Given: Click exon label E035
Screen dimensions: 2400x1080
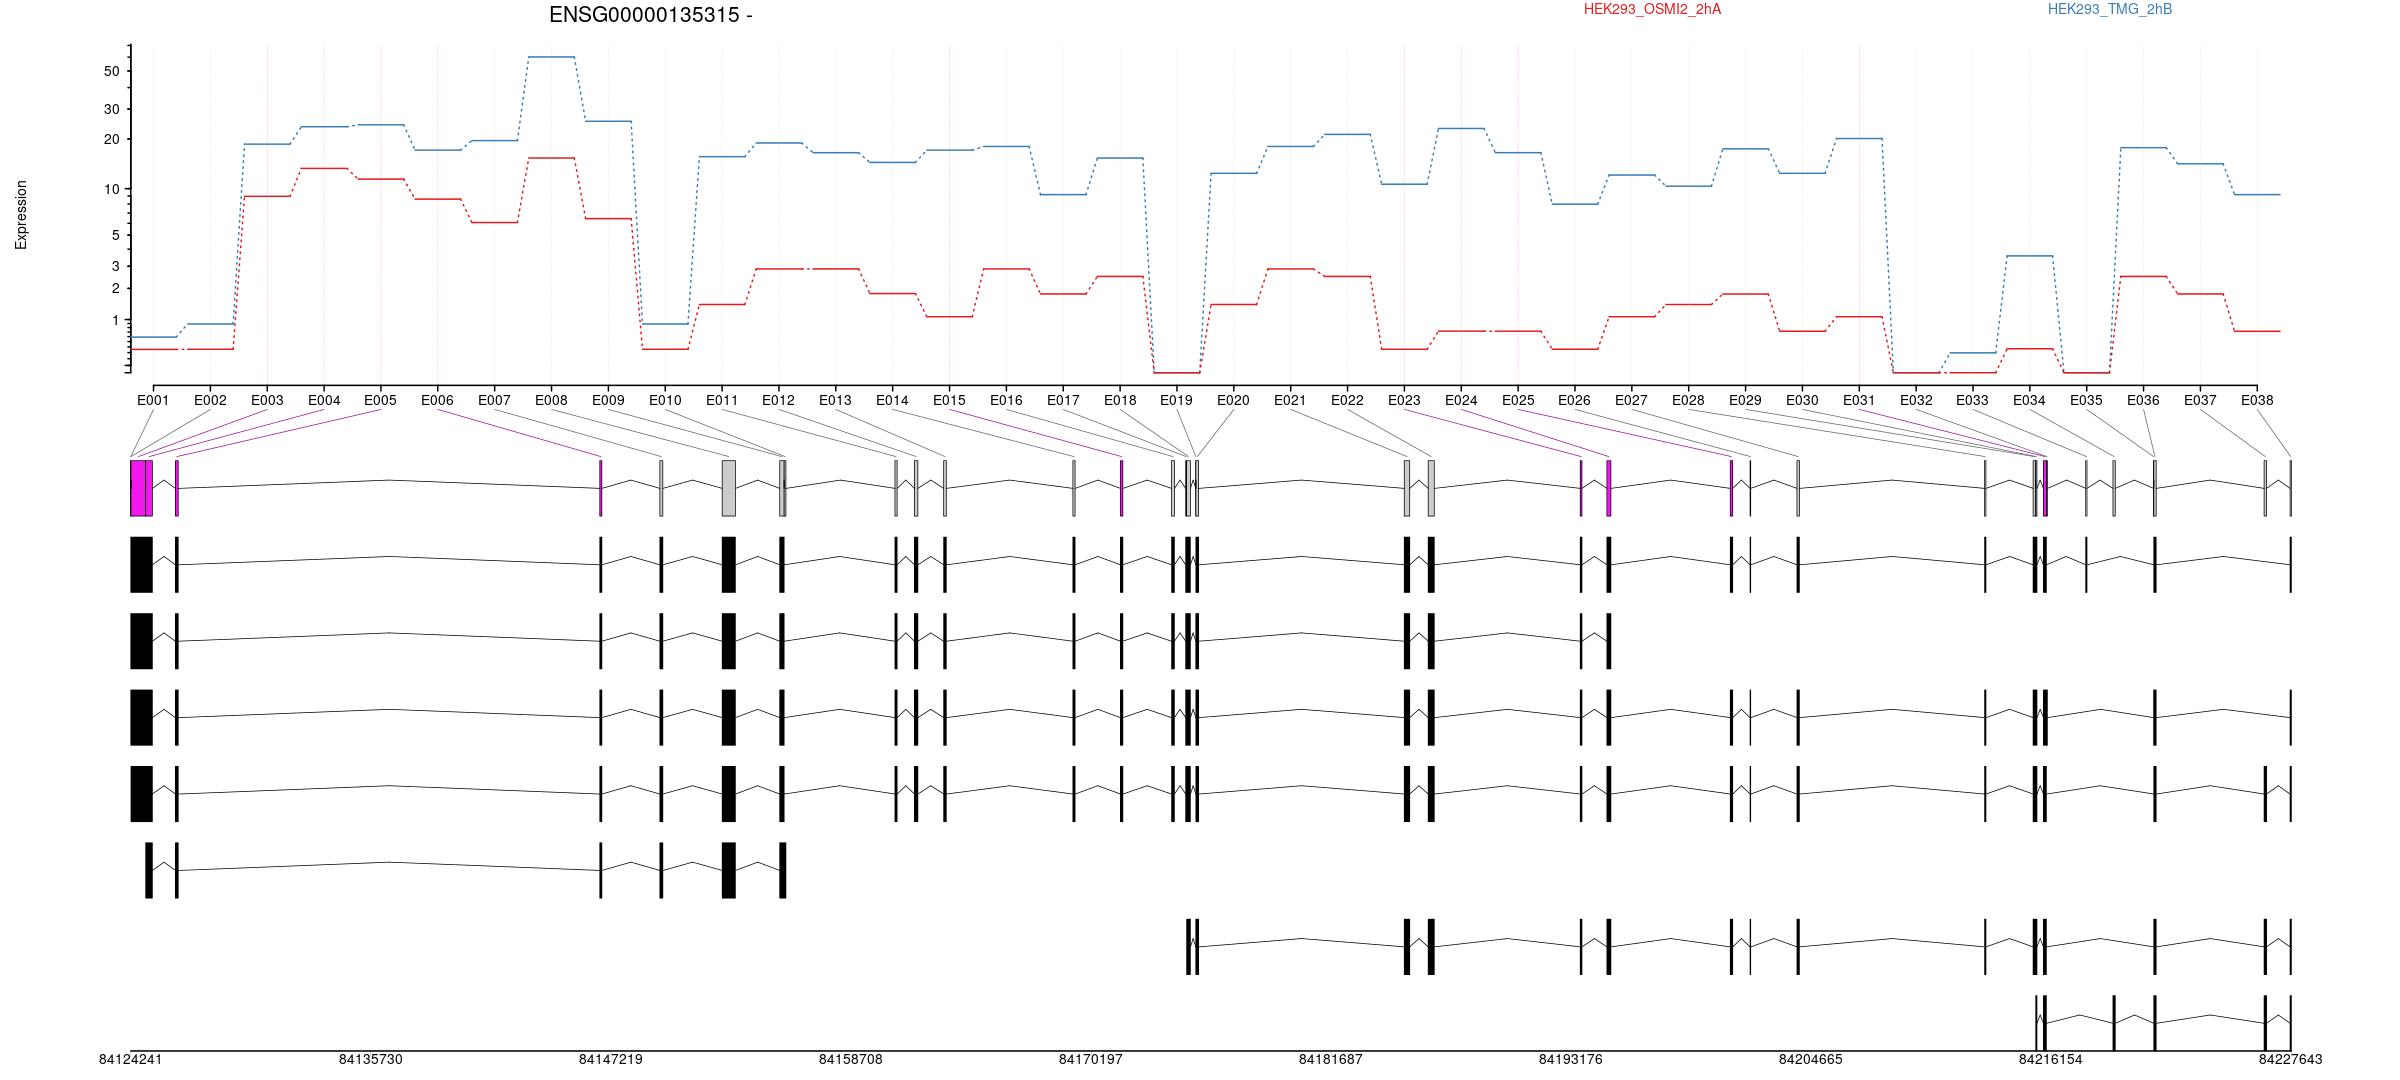Looking at the screenshot, I should tap(2086, 400).
